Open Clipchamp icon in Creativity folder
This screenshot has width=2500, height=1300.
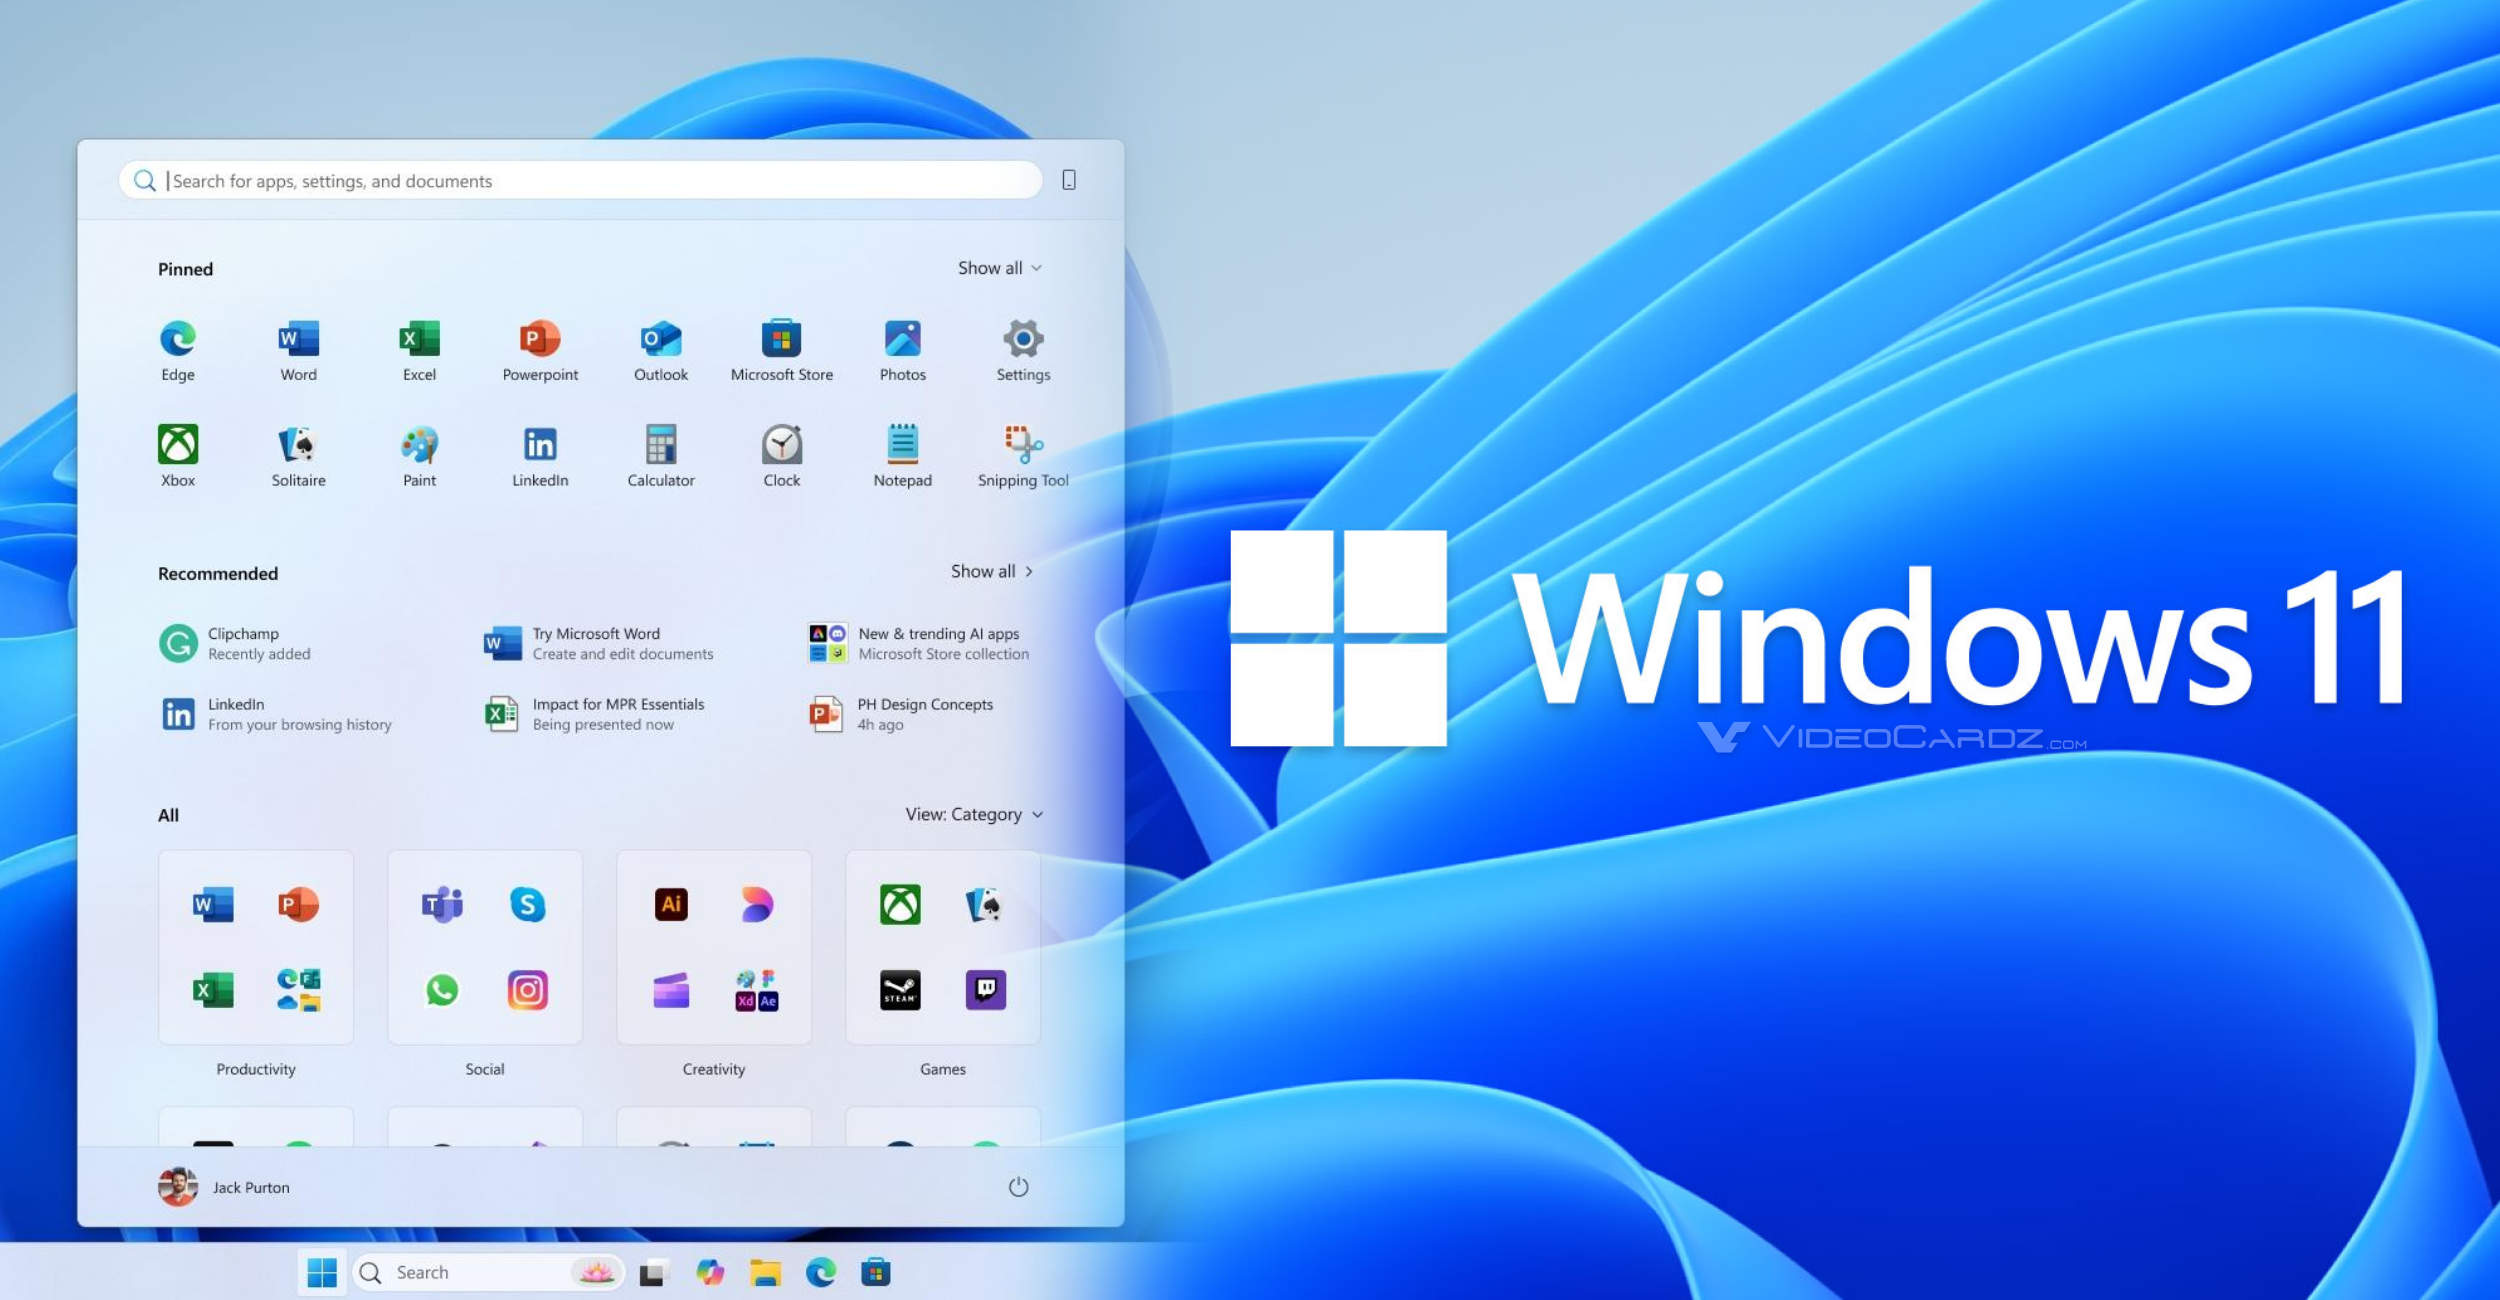coord(671,990)
